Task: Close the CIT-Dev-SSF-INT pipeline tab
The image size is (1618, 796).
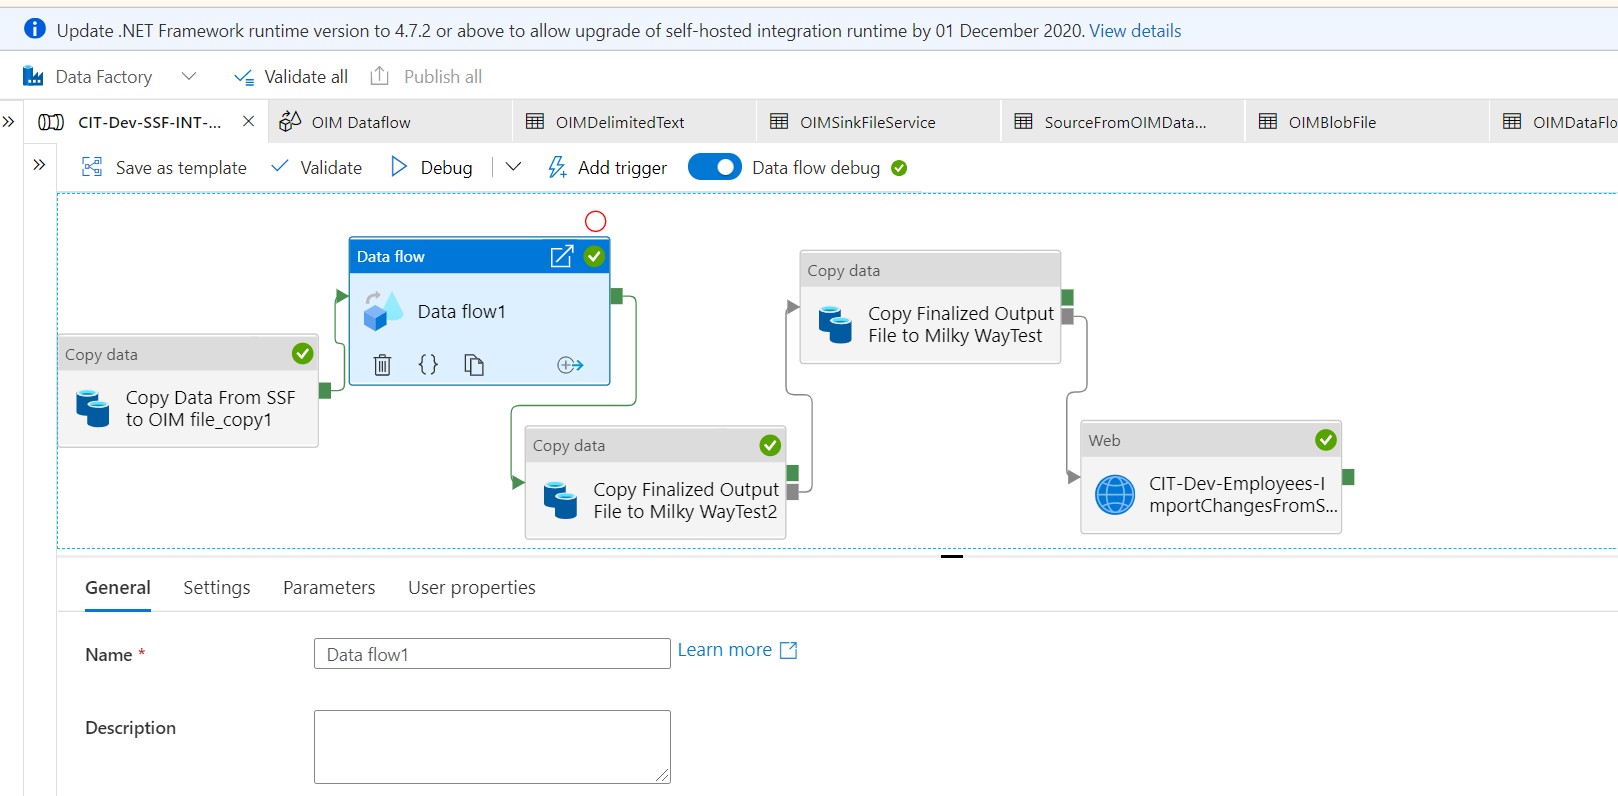Action: (x=249, y=121)
